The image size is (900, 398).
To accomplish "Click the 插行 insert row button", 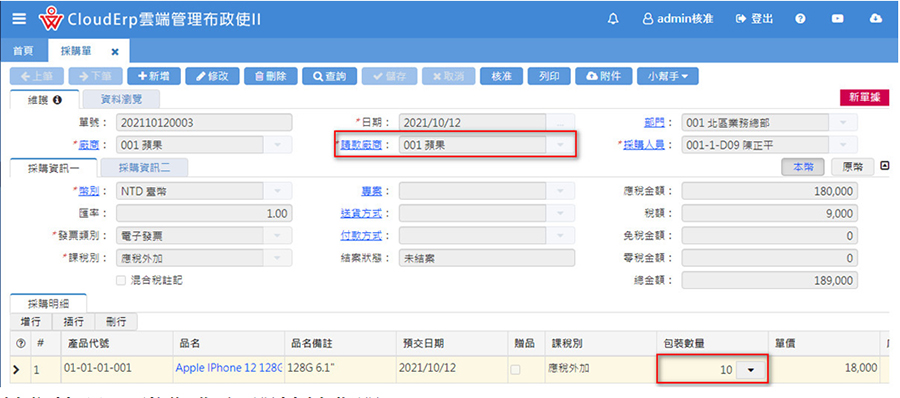I will coord(73,322).
